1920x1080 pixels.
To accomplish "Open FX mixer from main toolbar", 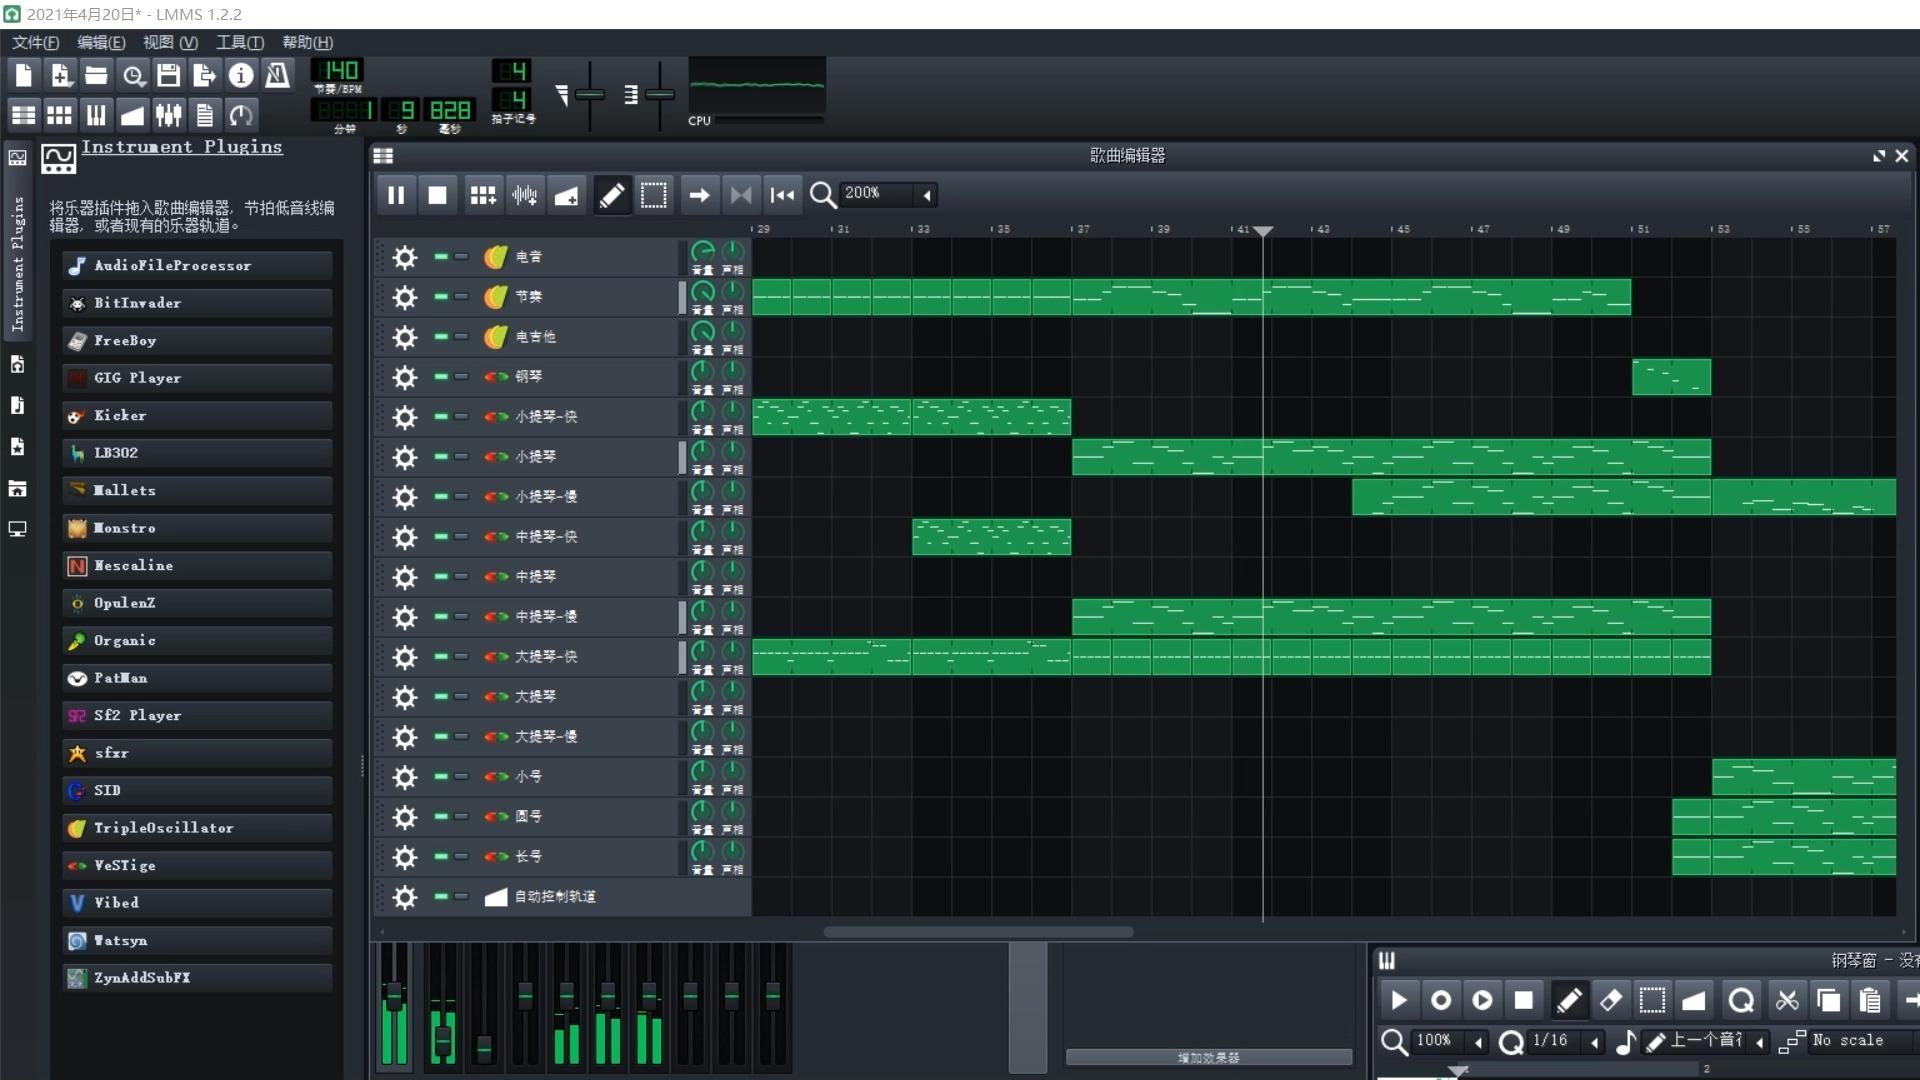I will pos(168,115).
